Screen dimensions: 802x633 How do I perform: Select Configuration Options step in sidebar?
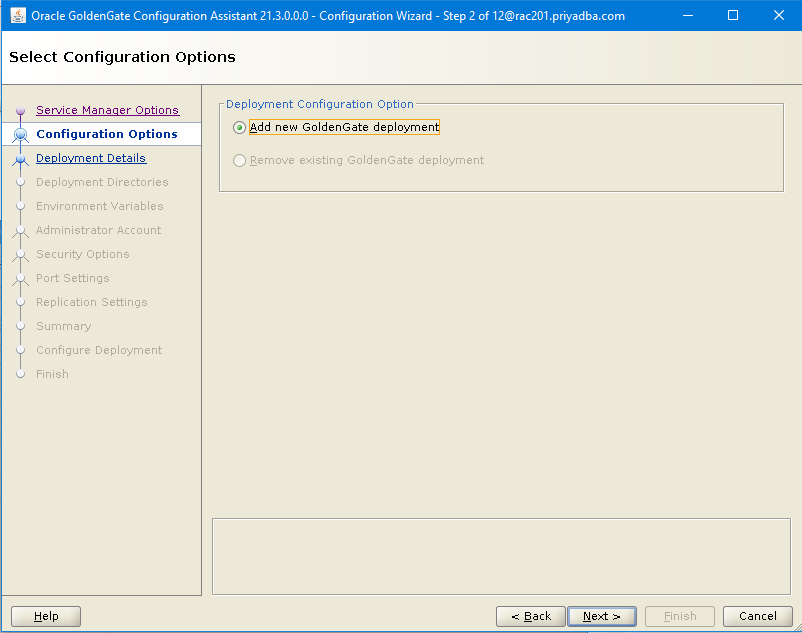click(107, 134)
